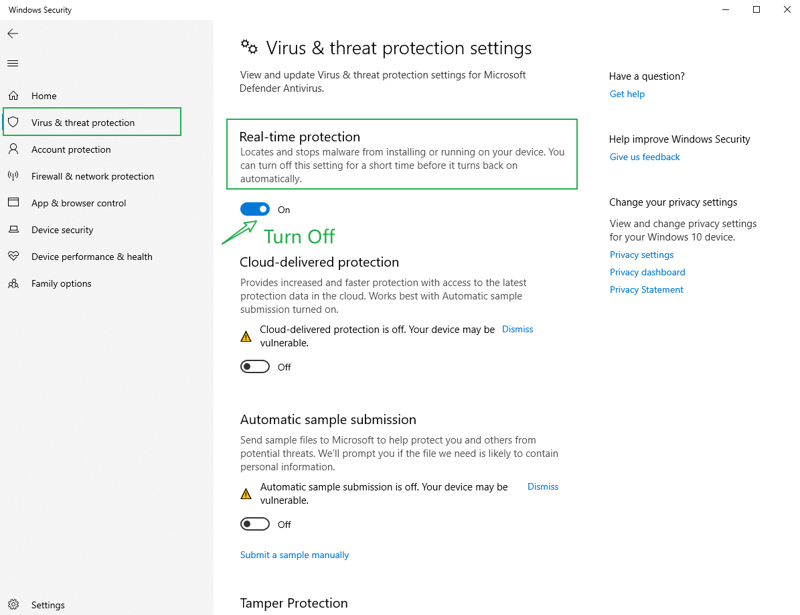
Task: Dismiss the Cloud-delivered protection warning
Action: (517, 329)
